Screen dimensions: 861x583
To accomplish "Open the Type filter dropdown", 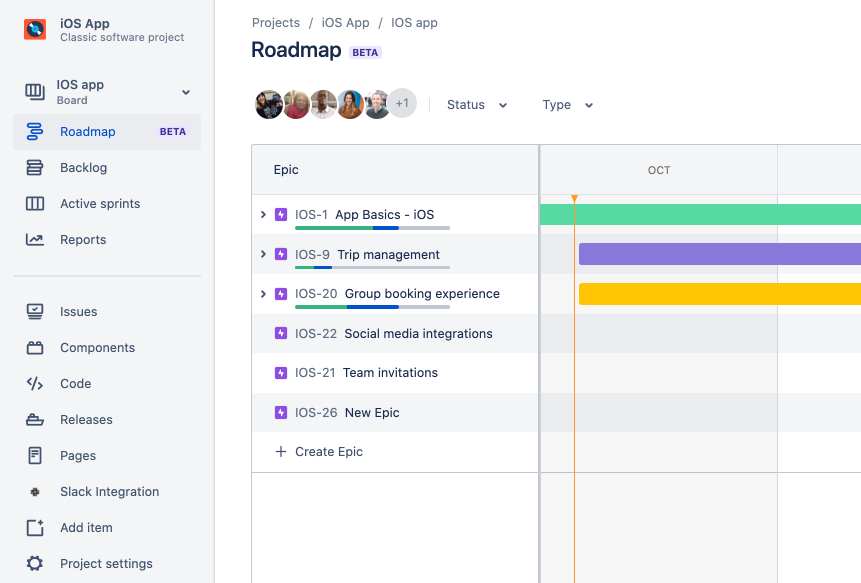I will point(567,104).
